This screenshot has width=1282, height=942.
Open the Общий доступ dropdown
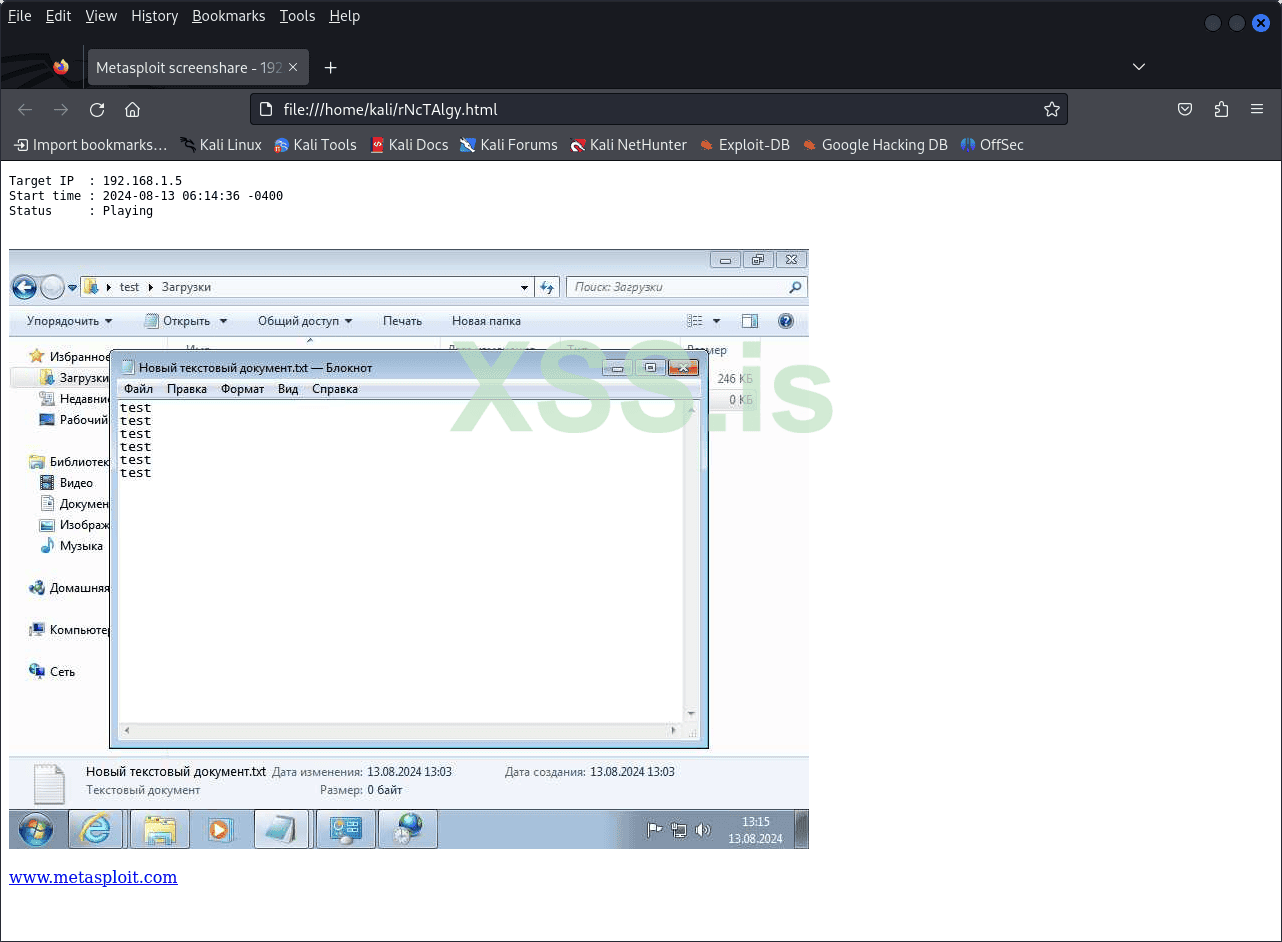click(305, 321)
